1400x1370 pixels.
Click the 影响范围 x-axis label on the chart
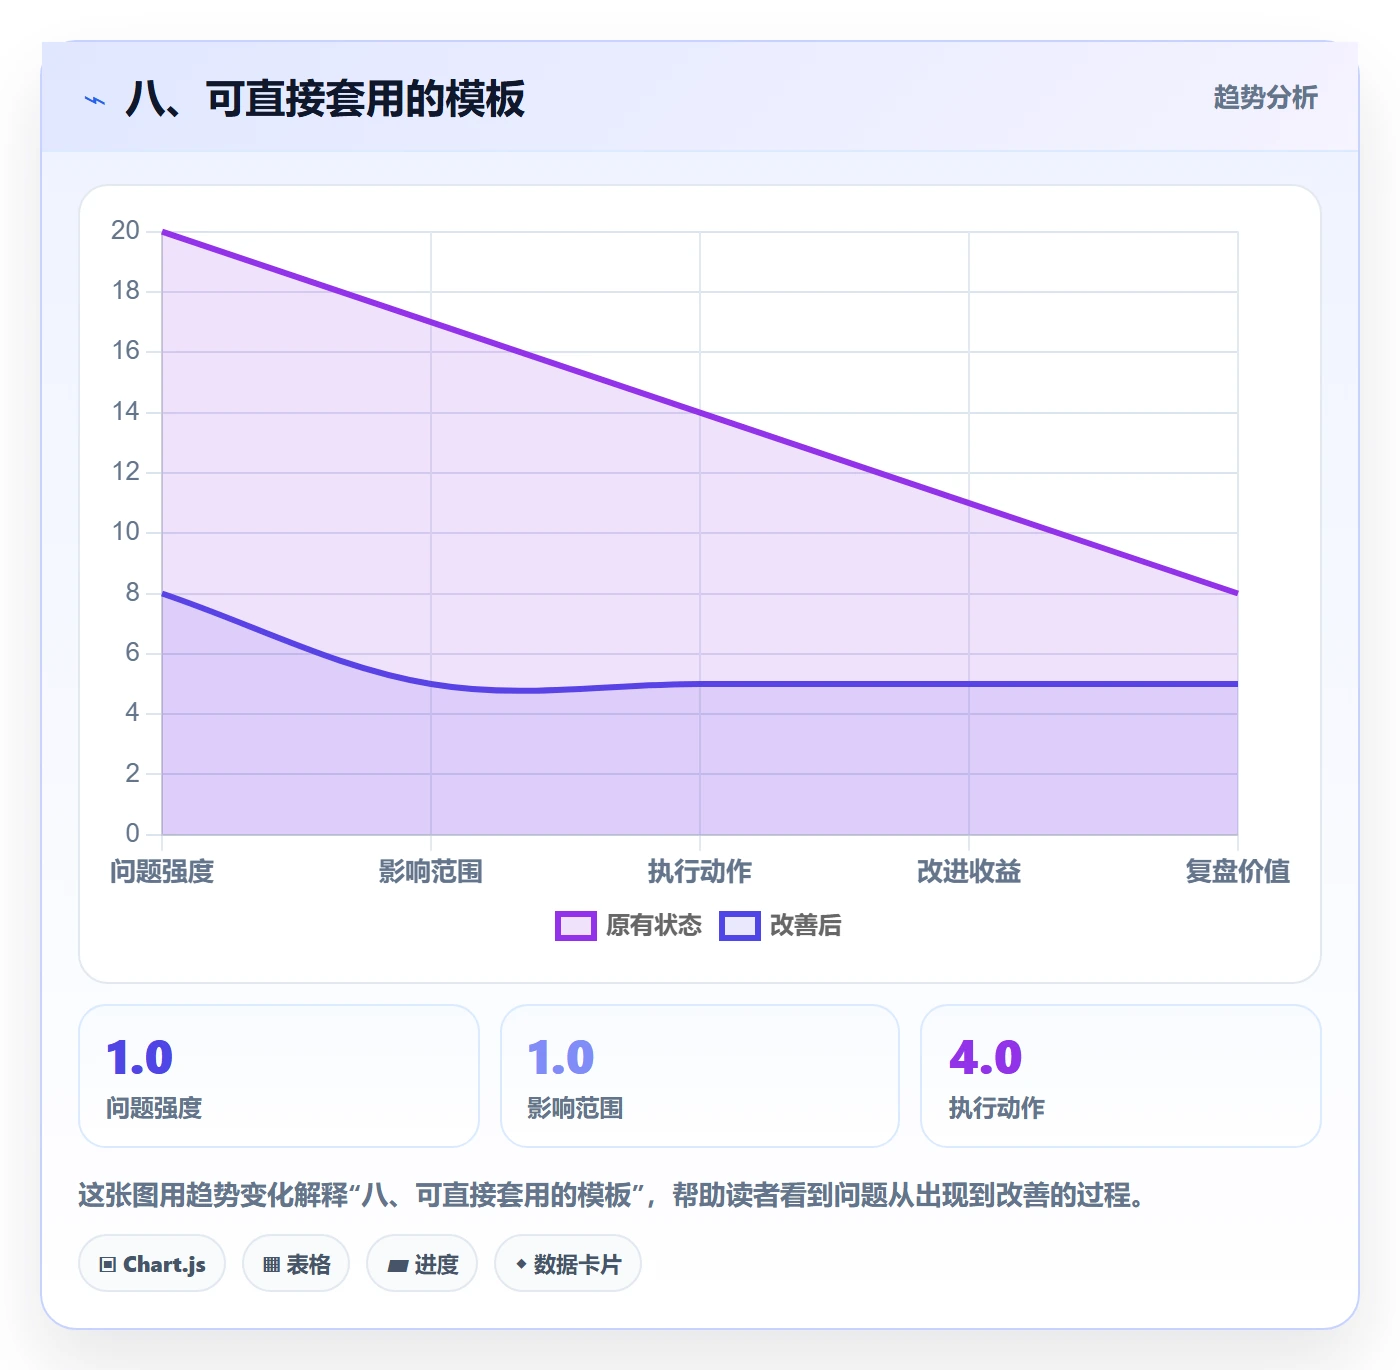[431, 872]
